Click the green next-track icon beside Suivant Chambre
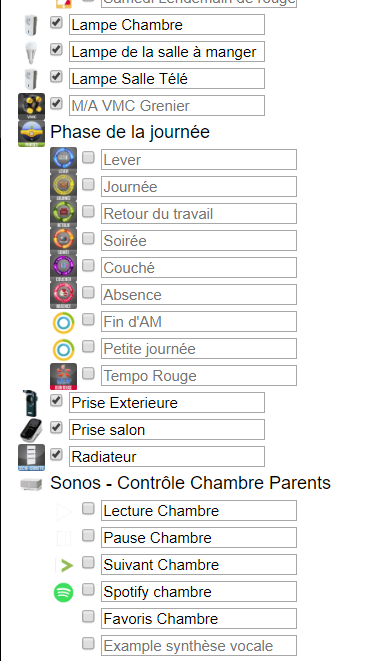The width and height of the screenshot is (376, 661). click(64, 565)
